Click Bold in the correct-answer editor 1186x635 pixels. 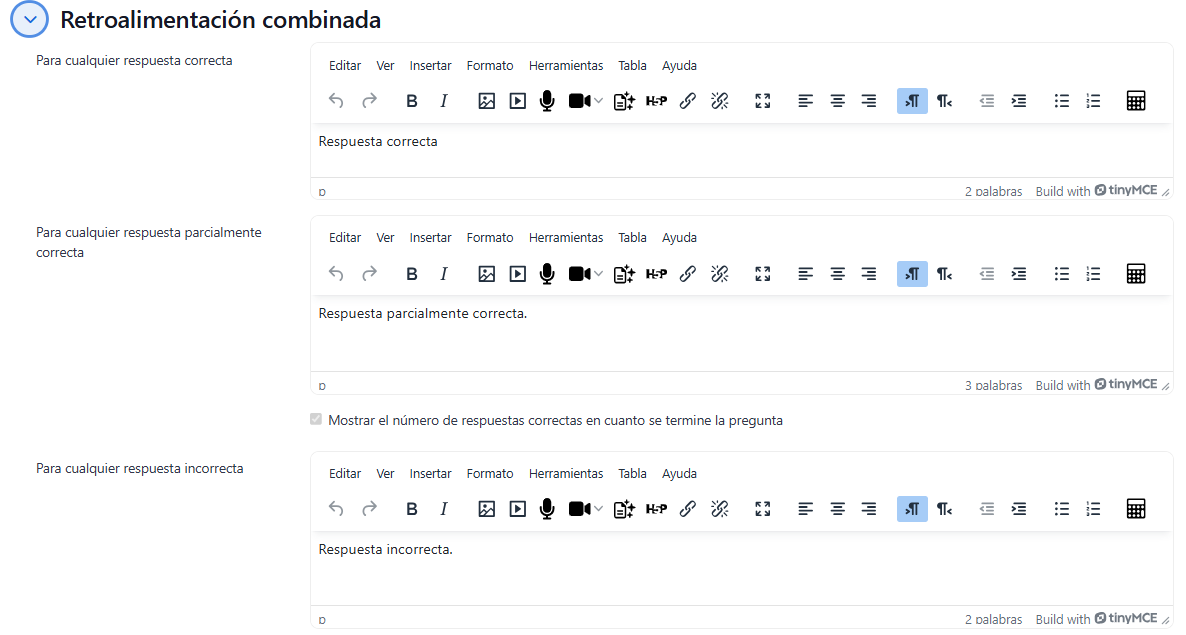pos(412,101)
